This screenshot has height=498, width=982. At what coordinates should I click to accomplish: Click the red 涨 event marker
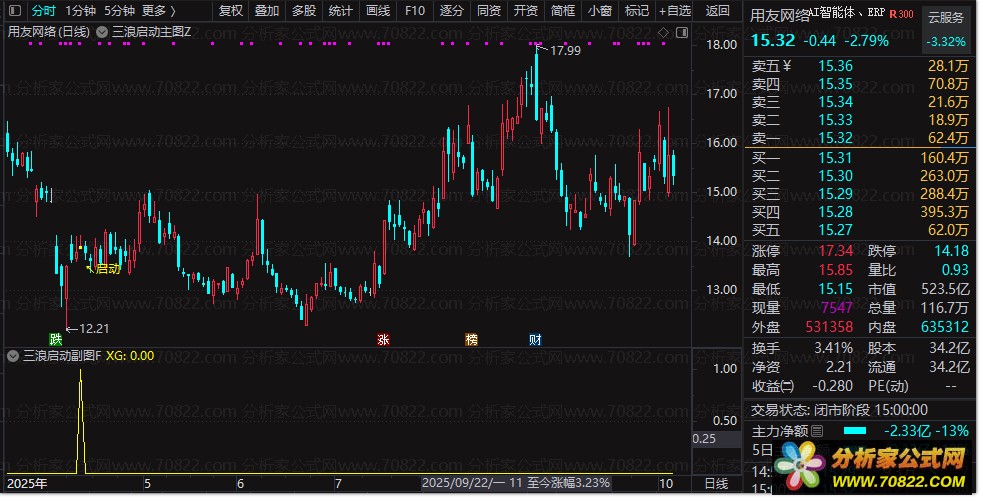383,340
